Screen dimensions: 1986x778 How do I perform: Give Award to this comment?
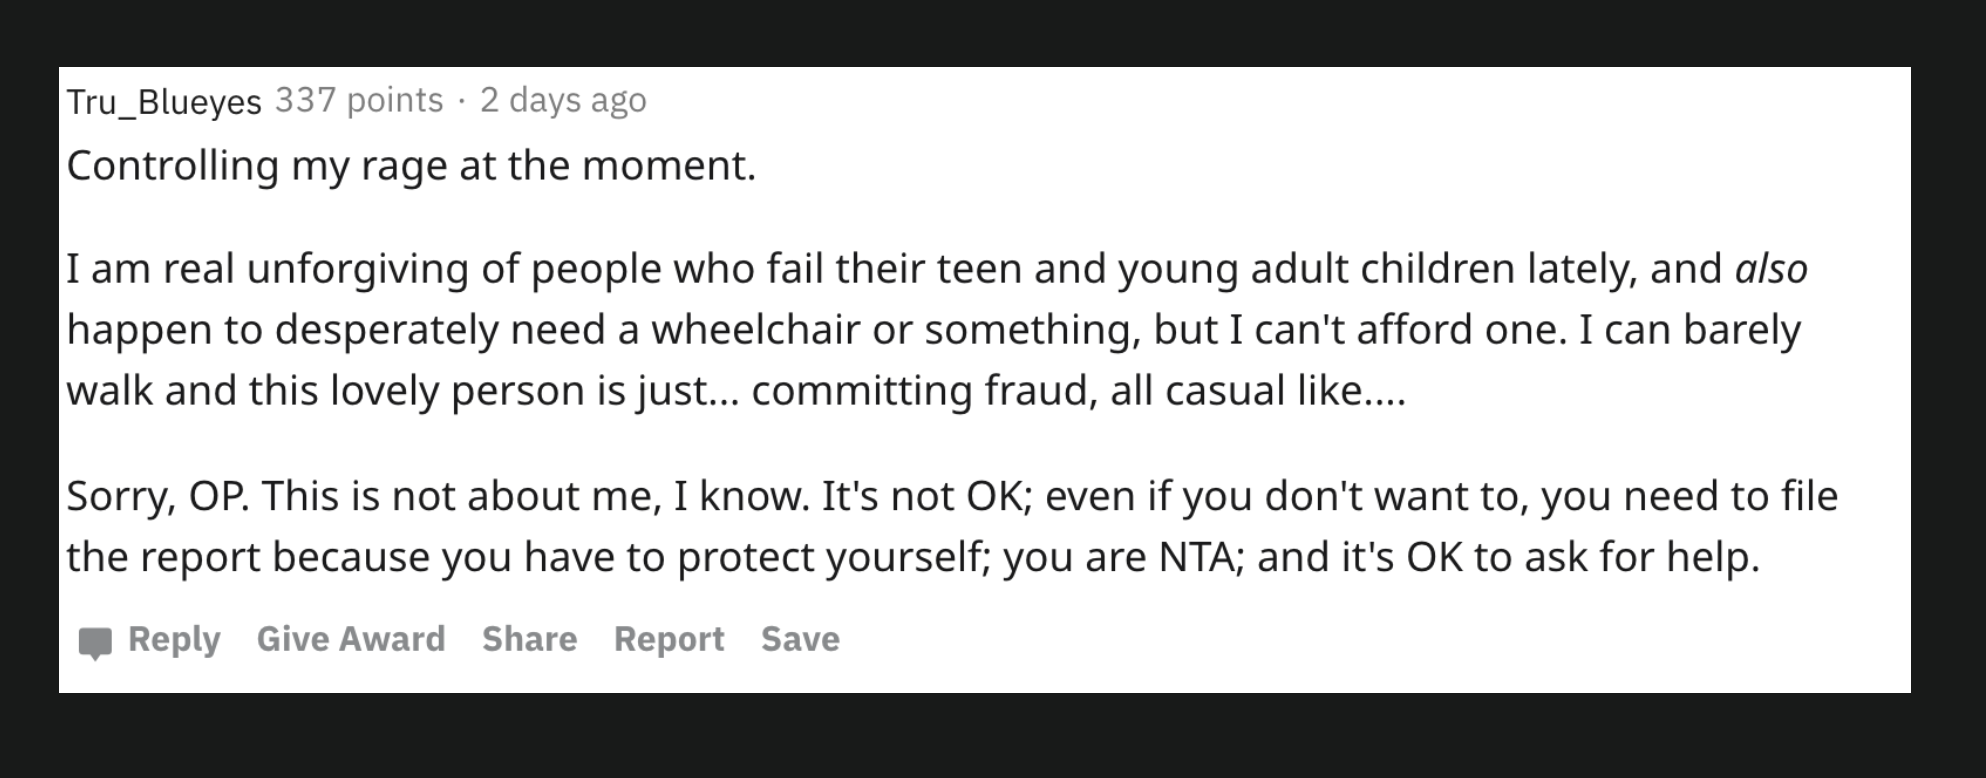click(x=351, y=639)
